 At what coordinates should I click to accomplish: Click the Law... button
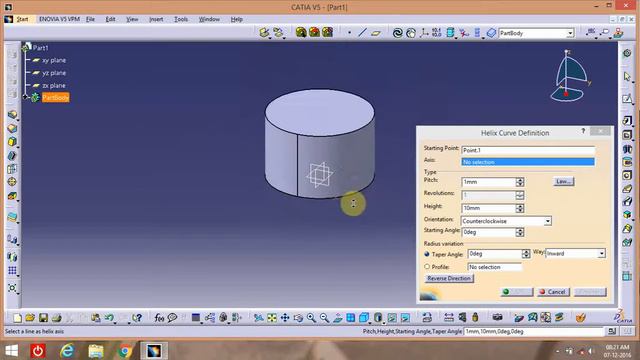pyautogui.click(x=564, y=181)
